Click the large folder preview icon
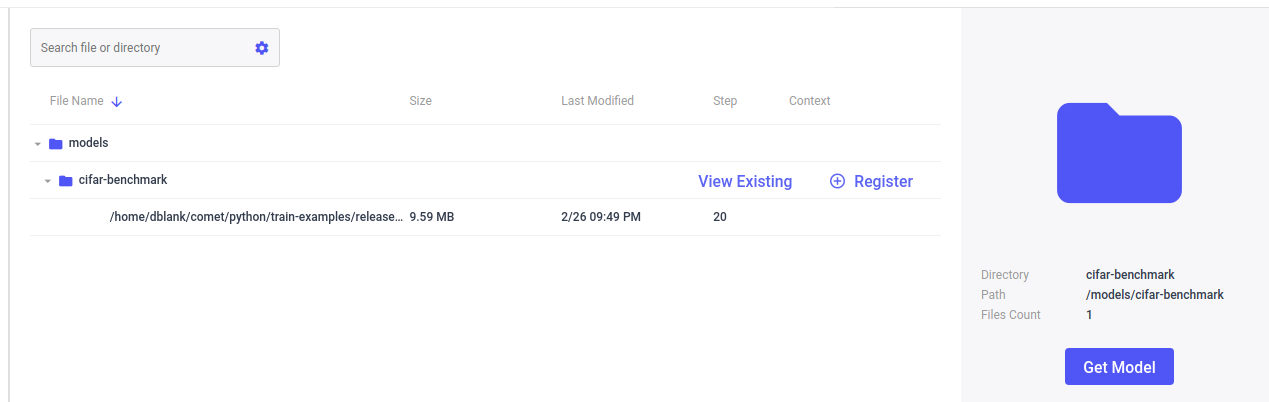This screenshot has width=1269, height=402. click(x=1119, y=153)
